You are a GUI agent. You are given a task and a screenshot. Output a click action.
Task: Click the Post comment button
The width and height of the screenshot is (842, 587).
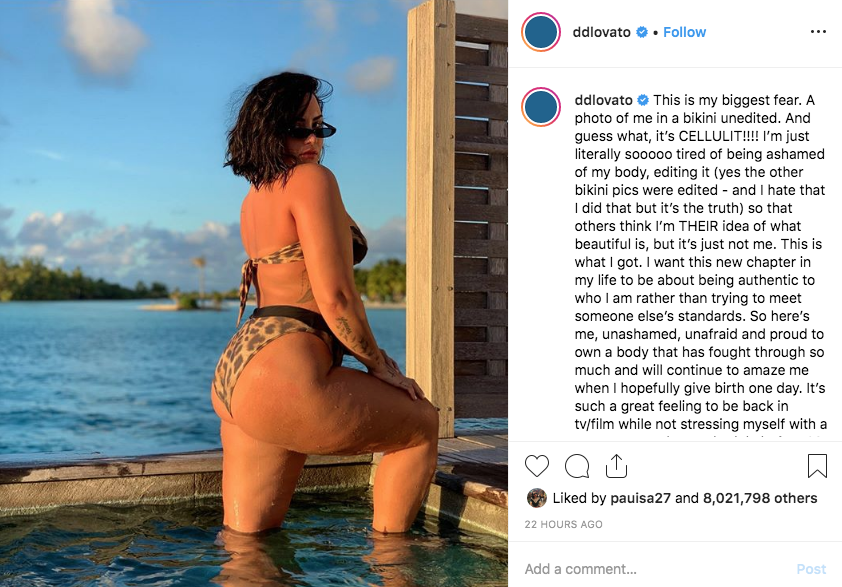click(x=811, y=569)
